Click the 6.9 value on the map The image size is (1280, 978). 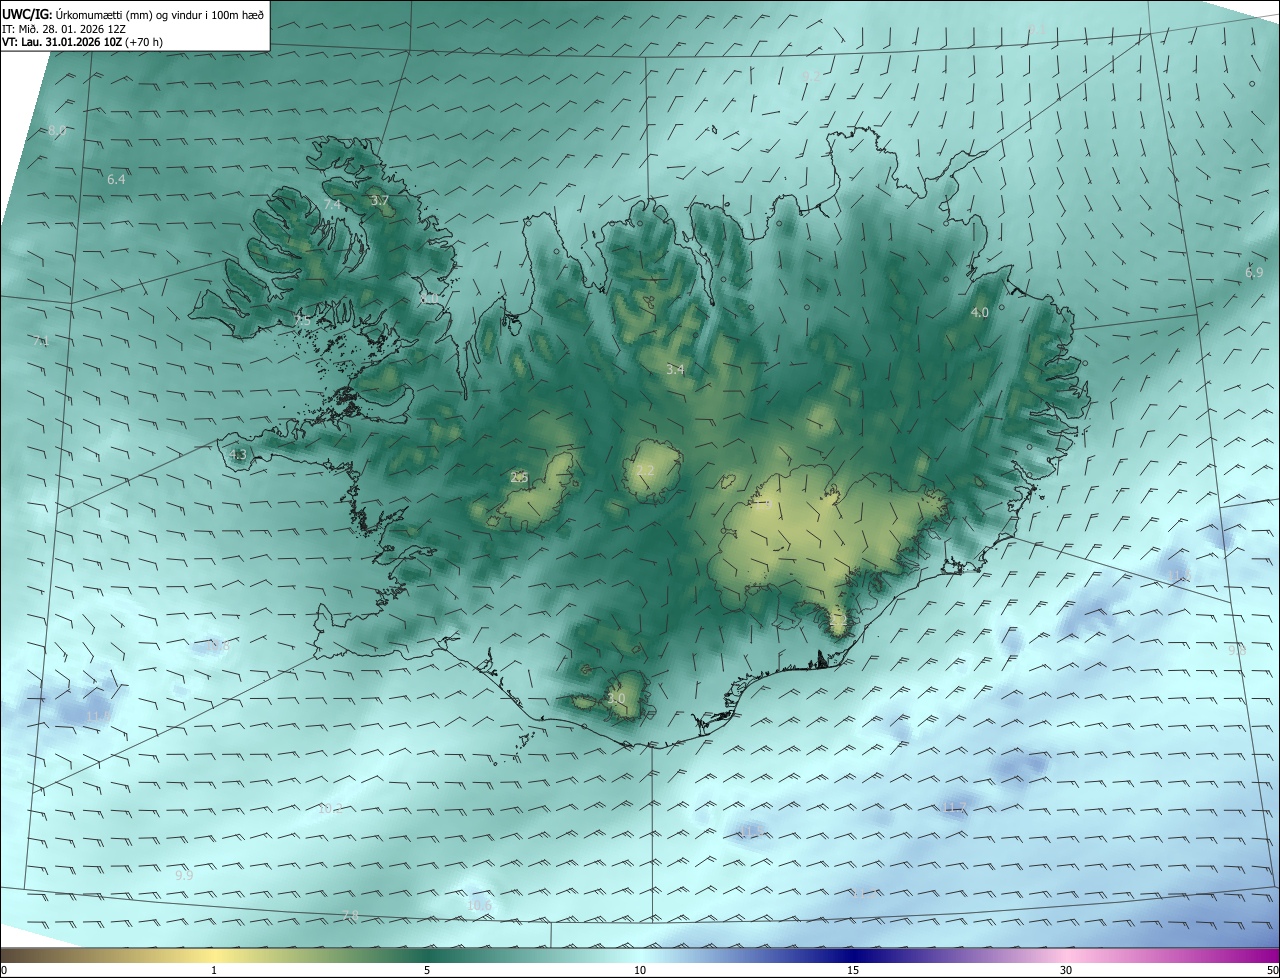coord(1254,273)
